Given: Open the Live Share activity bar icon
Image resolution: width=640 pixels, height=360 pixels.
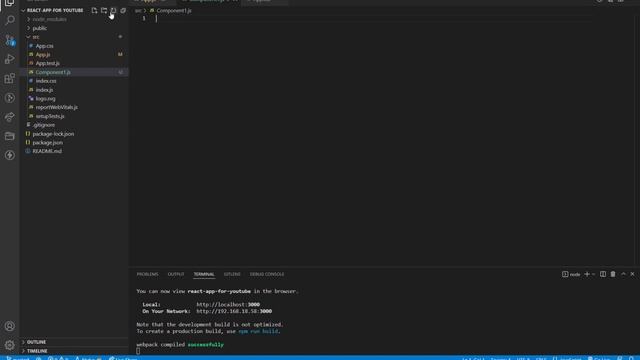Looking at the screenshot, I should coord(10,117).
